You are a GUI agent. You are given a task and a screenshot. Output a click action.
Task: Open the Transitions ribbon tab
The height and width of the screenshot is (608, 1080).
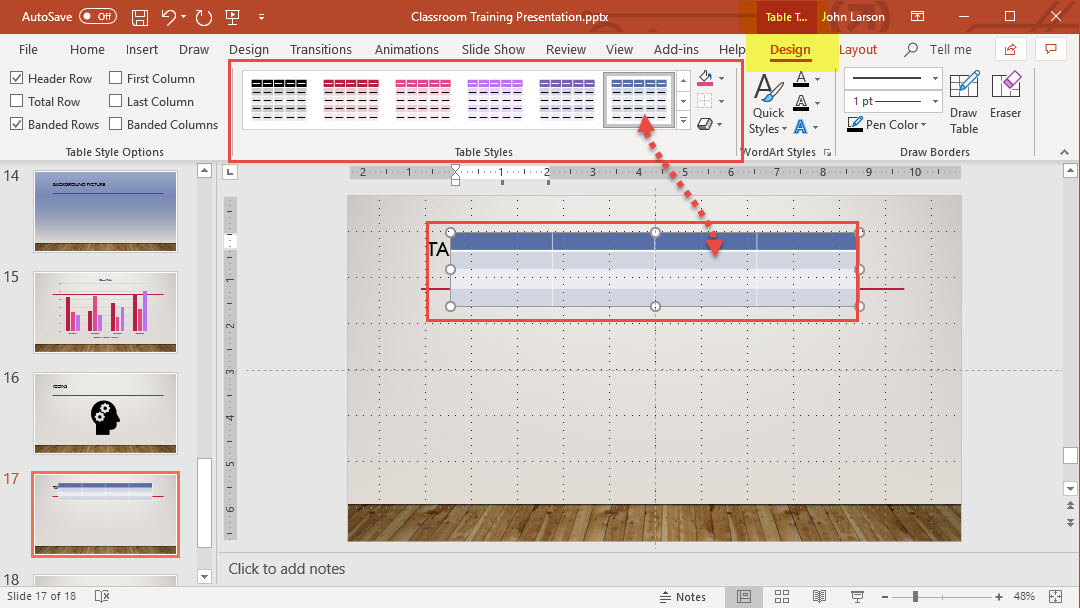click(x=320, y=49)
